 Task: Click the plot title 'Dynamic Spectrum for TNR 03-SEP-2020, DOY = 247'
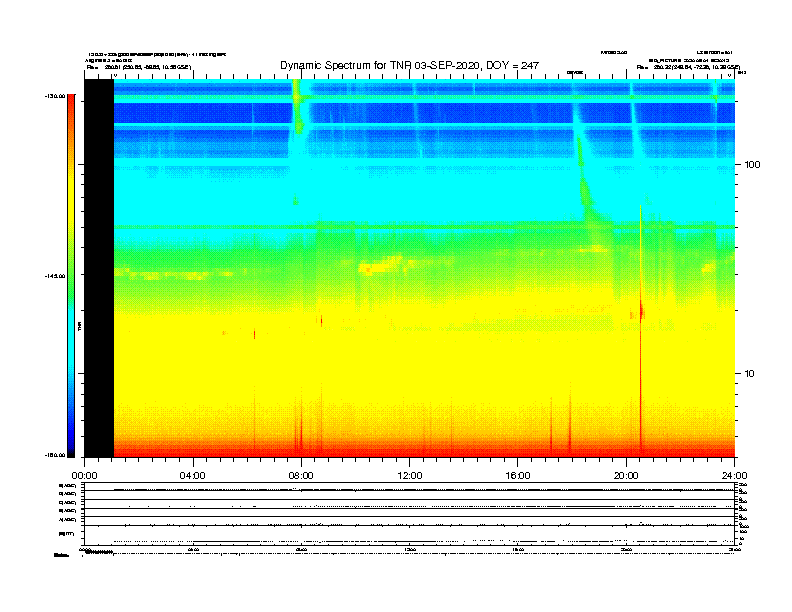(x=409, y=65)
